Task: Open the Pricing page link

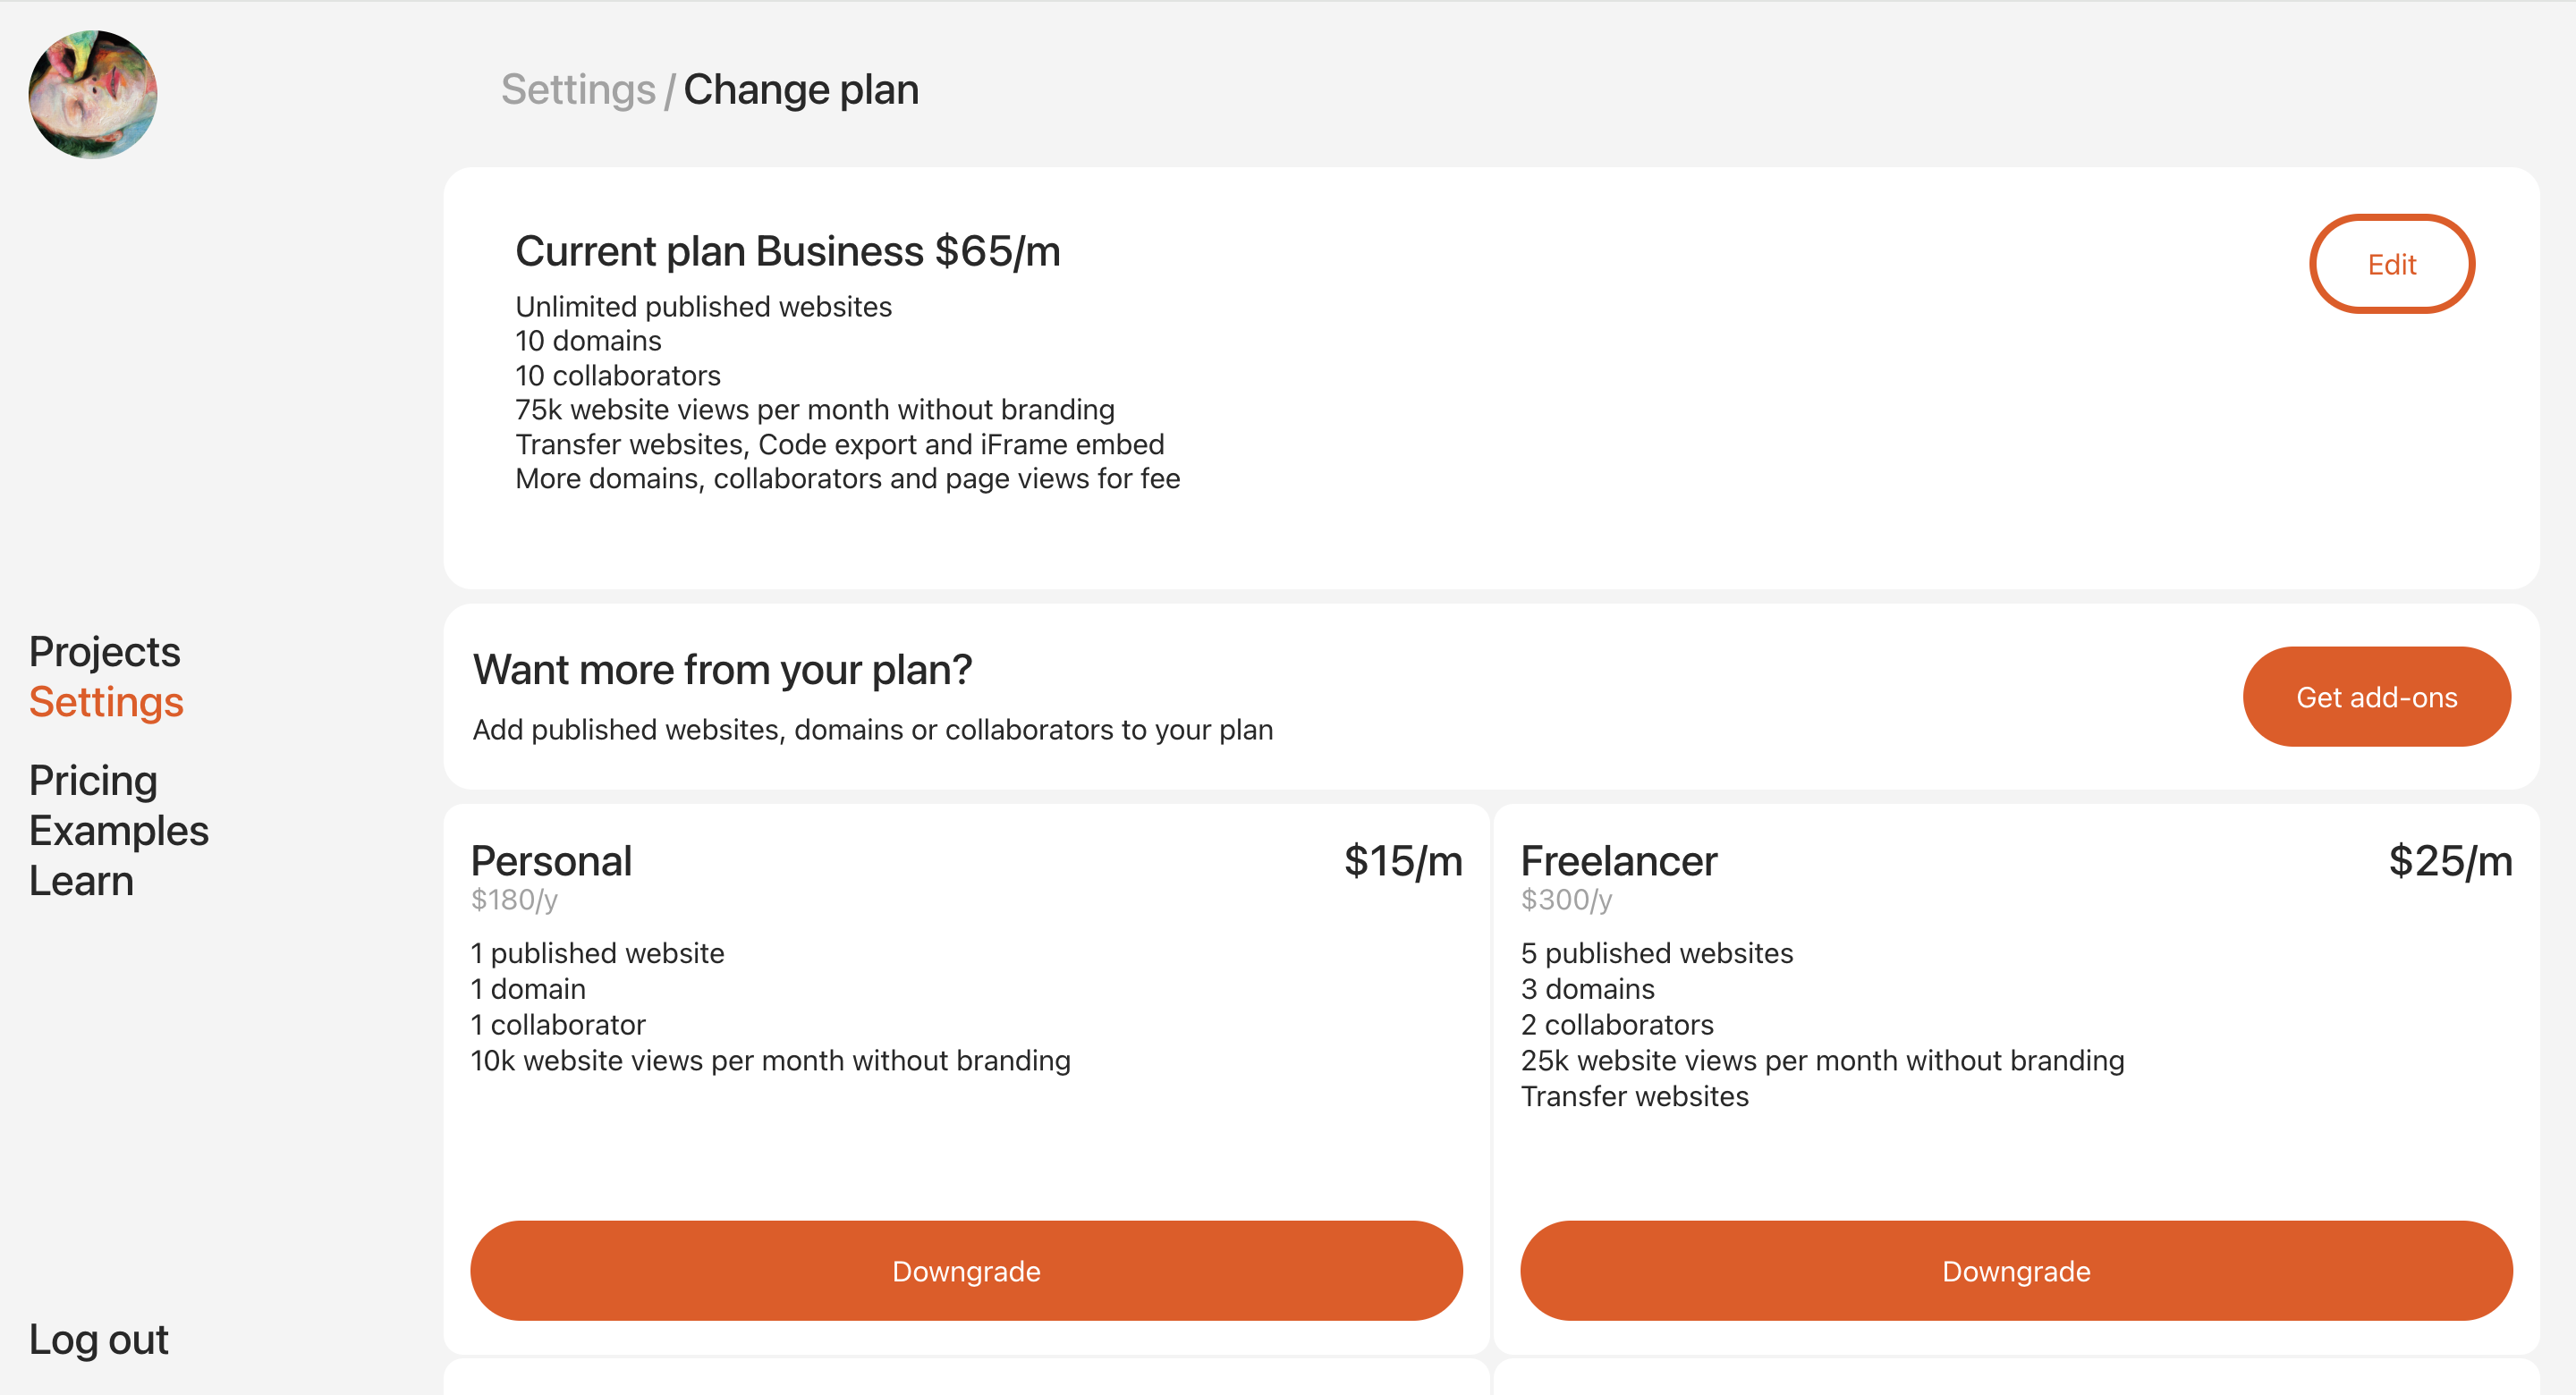Action: point(93,781)
